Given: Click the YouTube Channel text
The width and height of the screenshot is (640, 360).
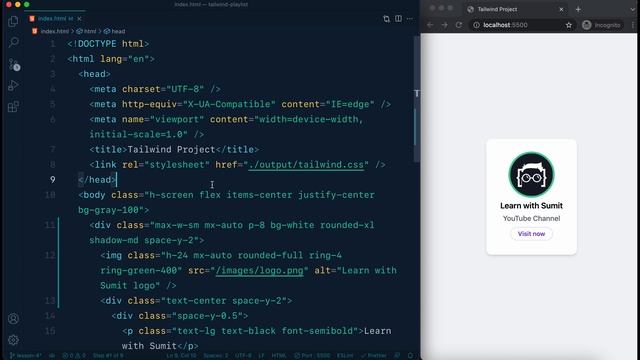Looking at the screenshot, I should (x=531, y=218).
